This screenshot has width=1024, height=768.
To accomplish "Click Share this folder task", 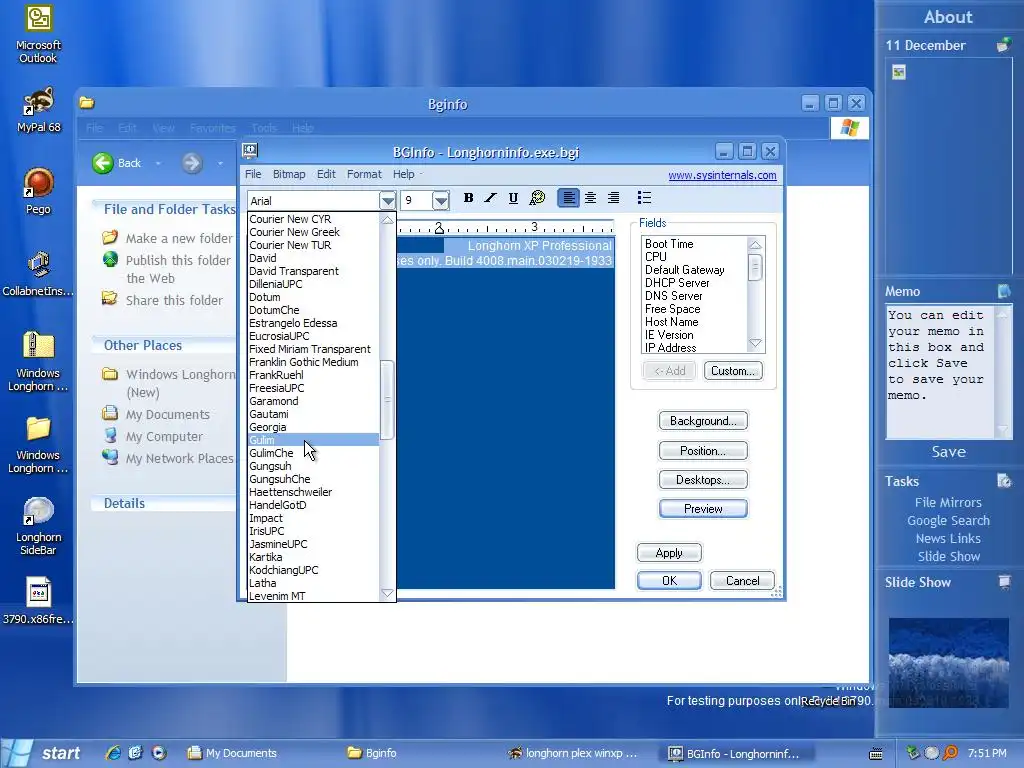I will 163,300.
